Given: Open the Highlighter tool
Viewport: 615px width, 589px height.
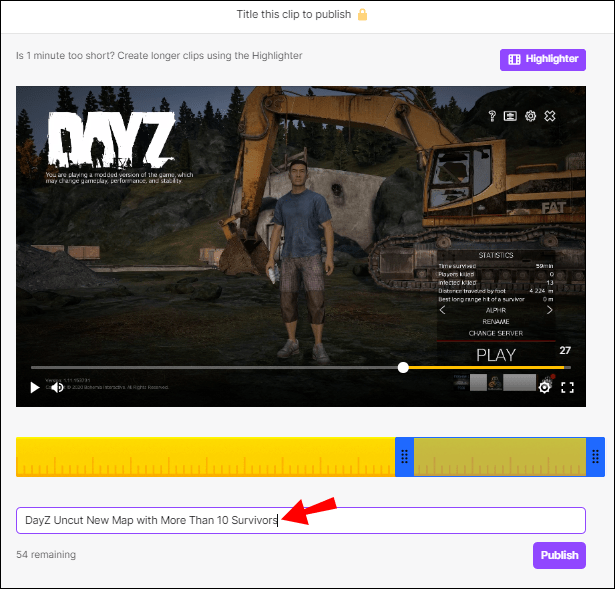Looking at the screenshot, I should click(x=542, y=60).
